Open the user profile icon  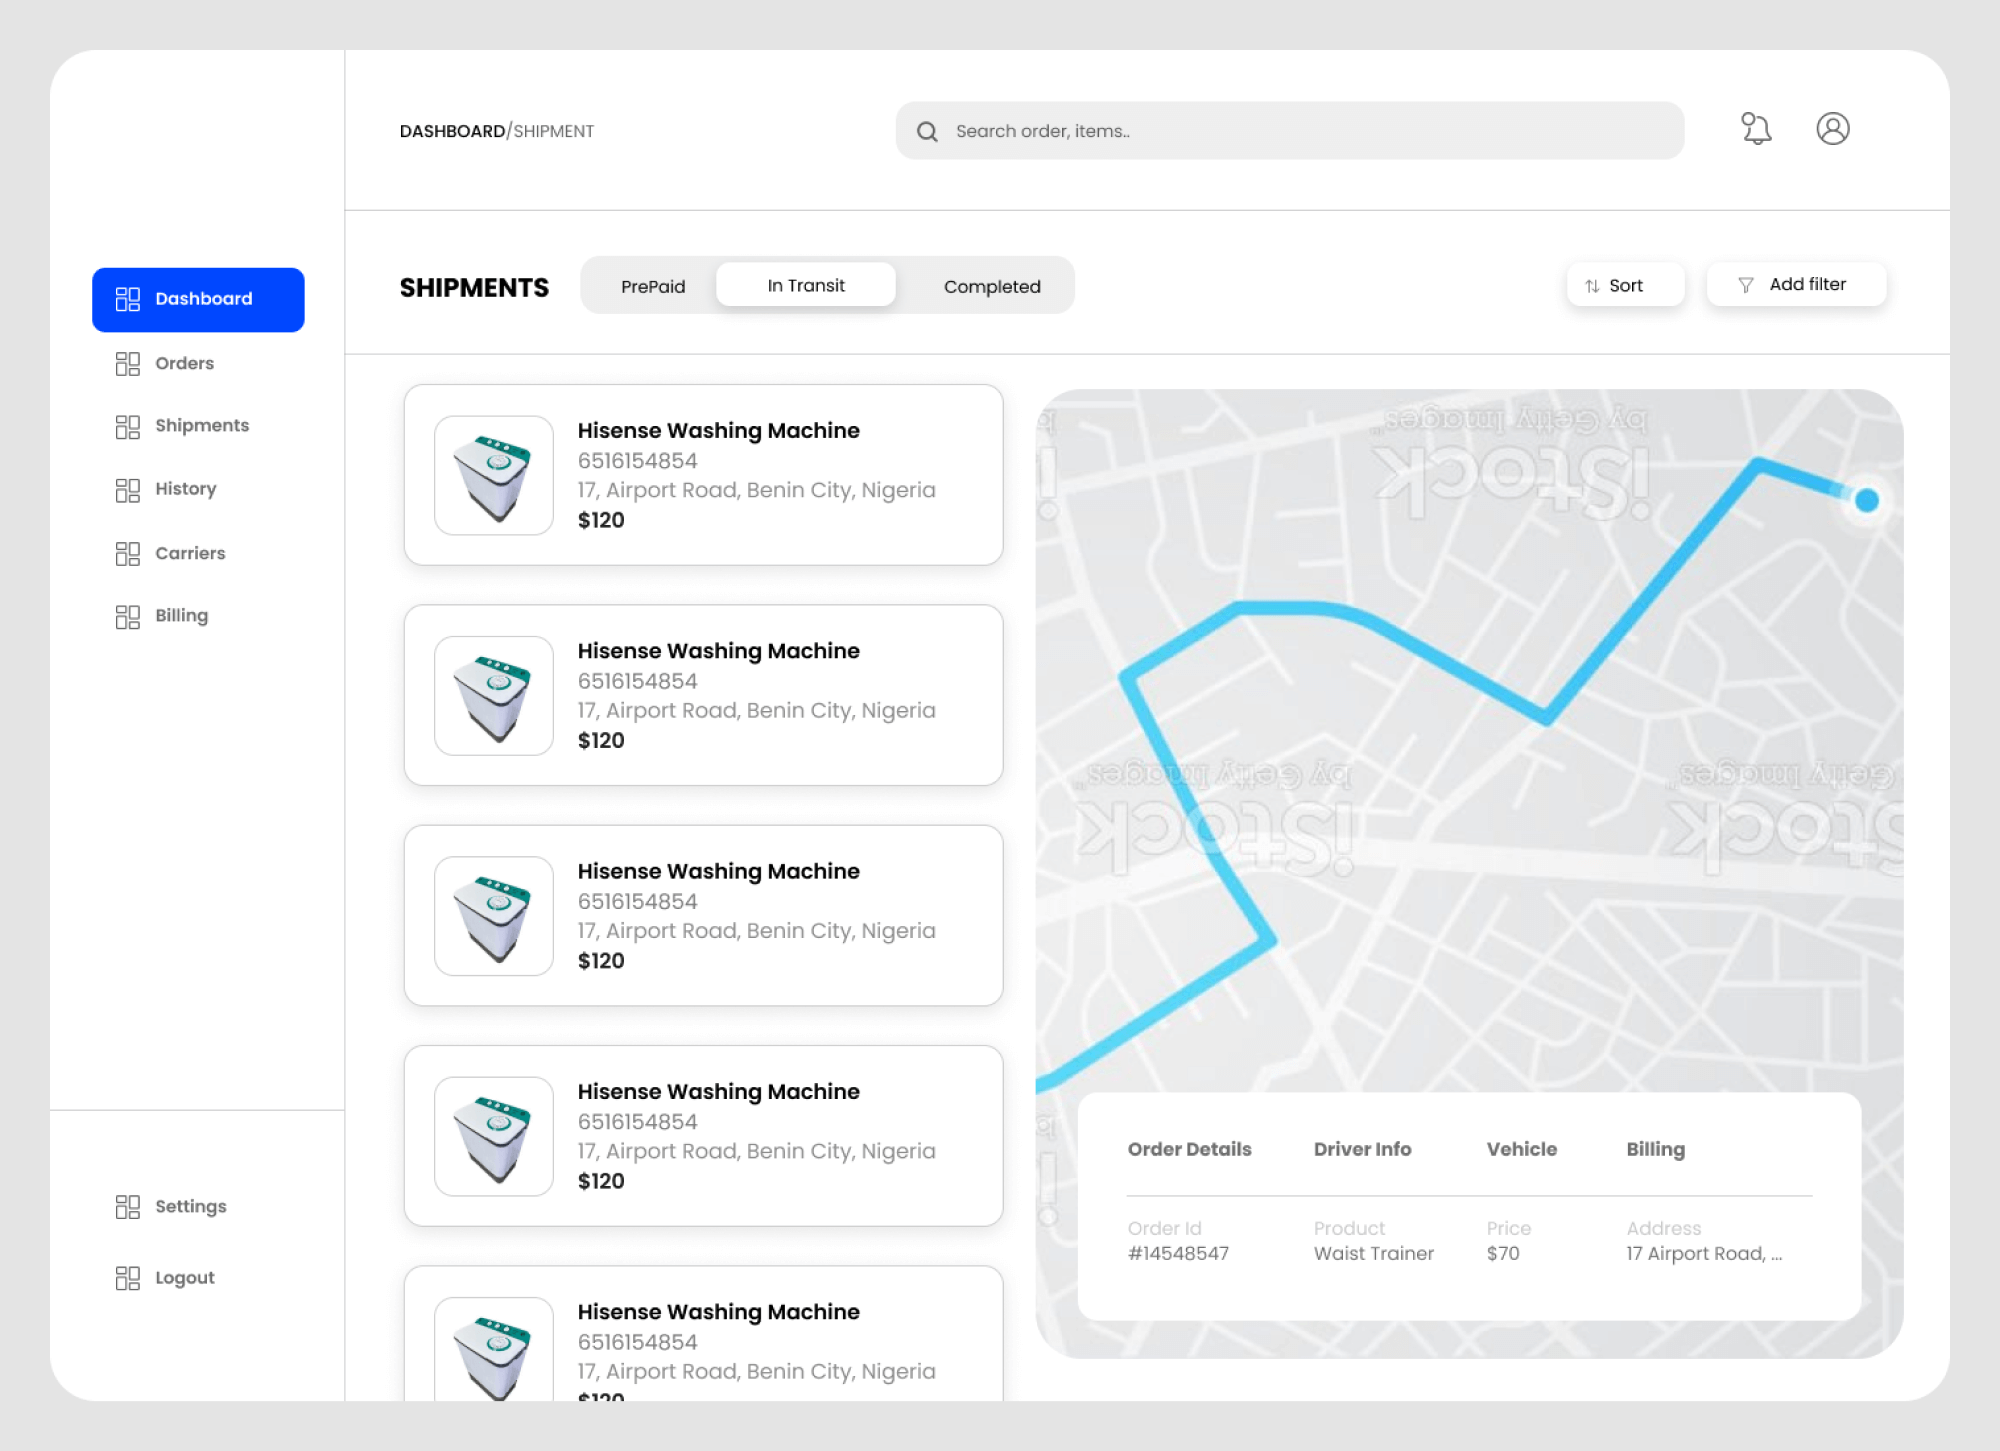pos(1834,128)
